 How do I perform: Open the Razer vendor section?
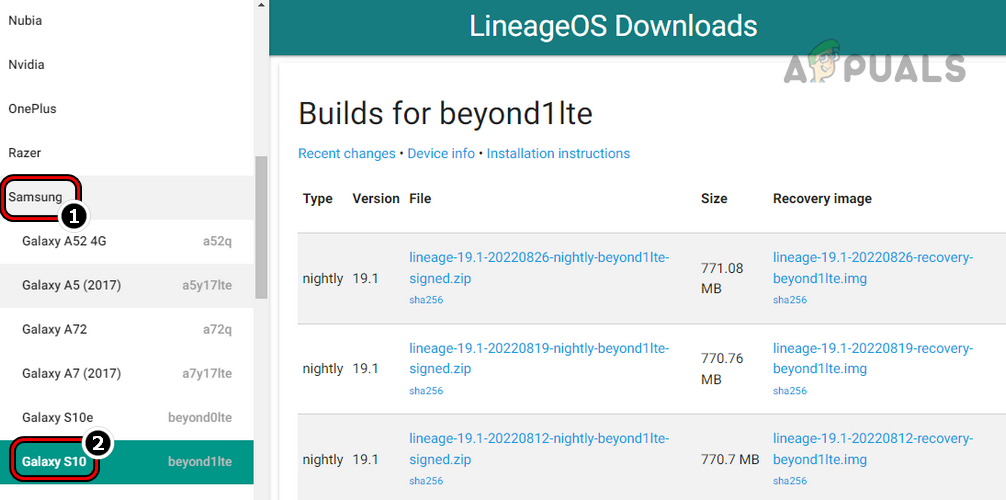tap(25, 153)
